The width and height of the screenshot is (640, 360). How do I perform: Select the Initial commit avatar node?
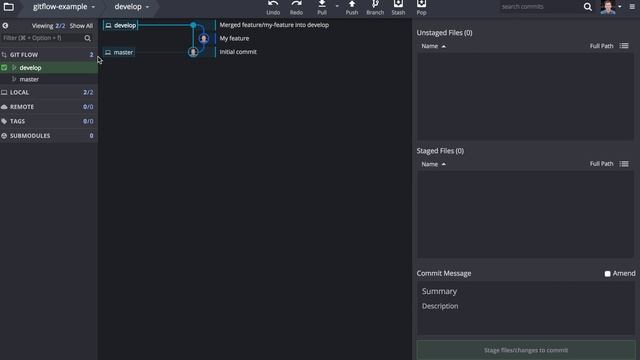193,52
